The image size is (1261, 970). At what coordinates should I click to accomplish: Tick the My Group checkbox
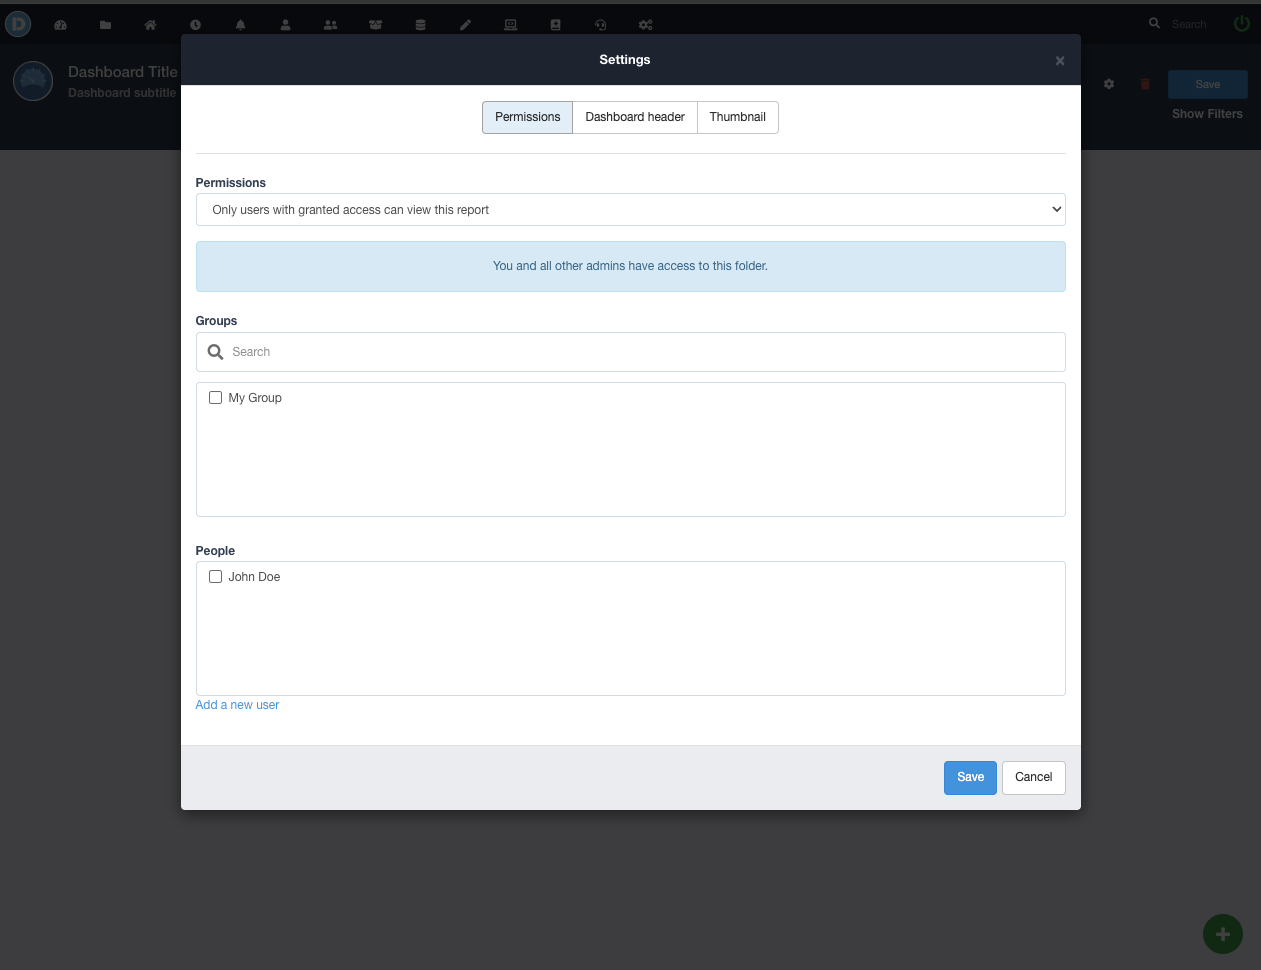click(215, 398)
